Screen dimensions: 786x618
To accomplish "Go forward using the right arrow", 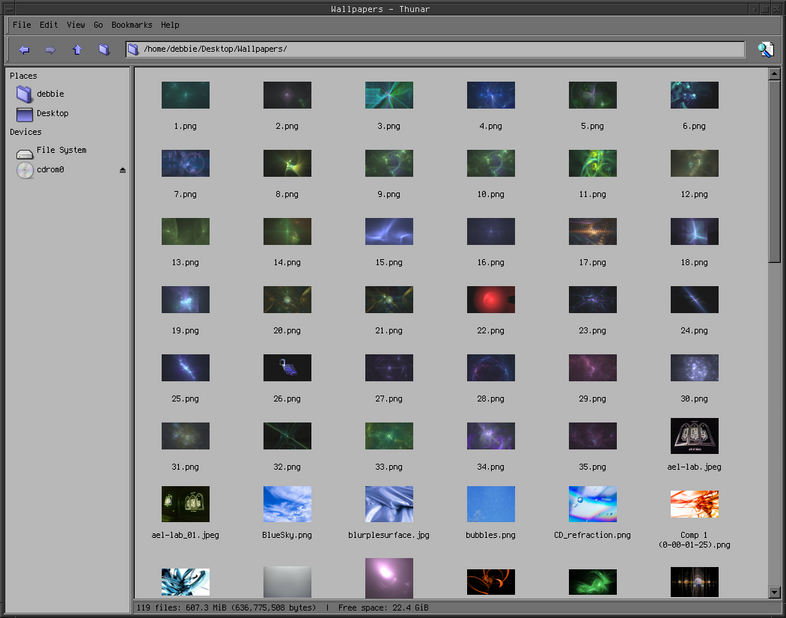I will tap(50, 50).
